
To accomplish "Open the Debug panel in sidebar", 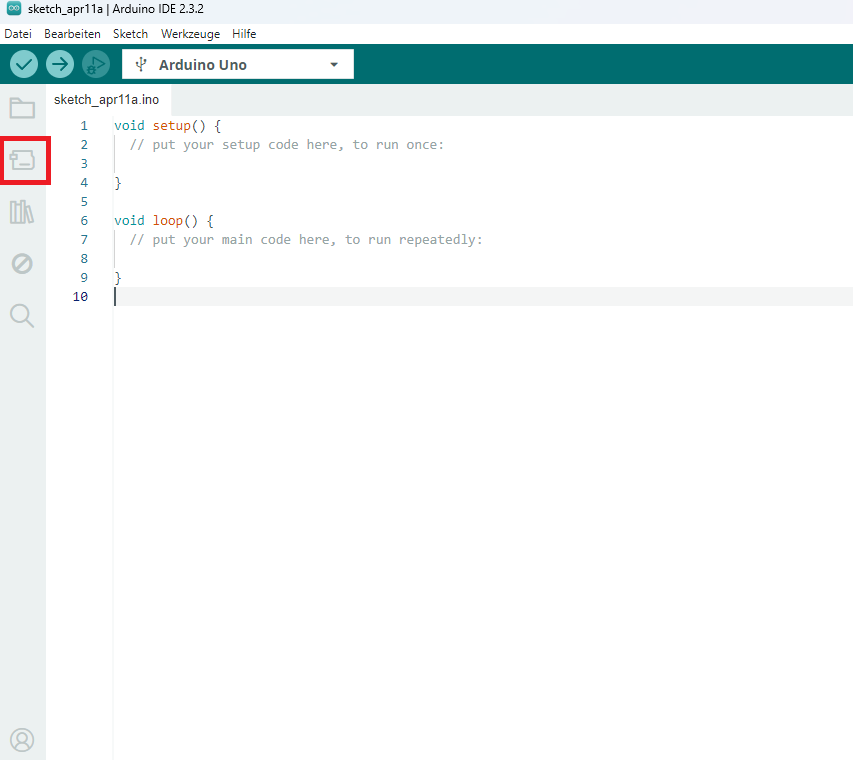I will 22,264.
